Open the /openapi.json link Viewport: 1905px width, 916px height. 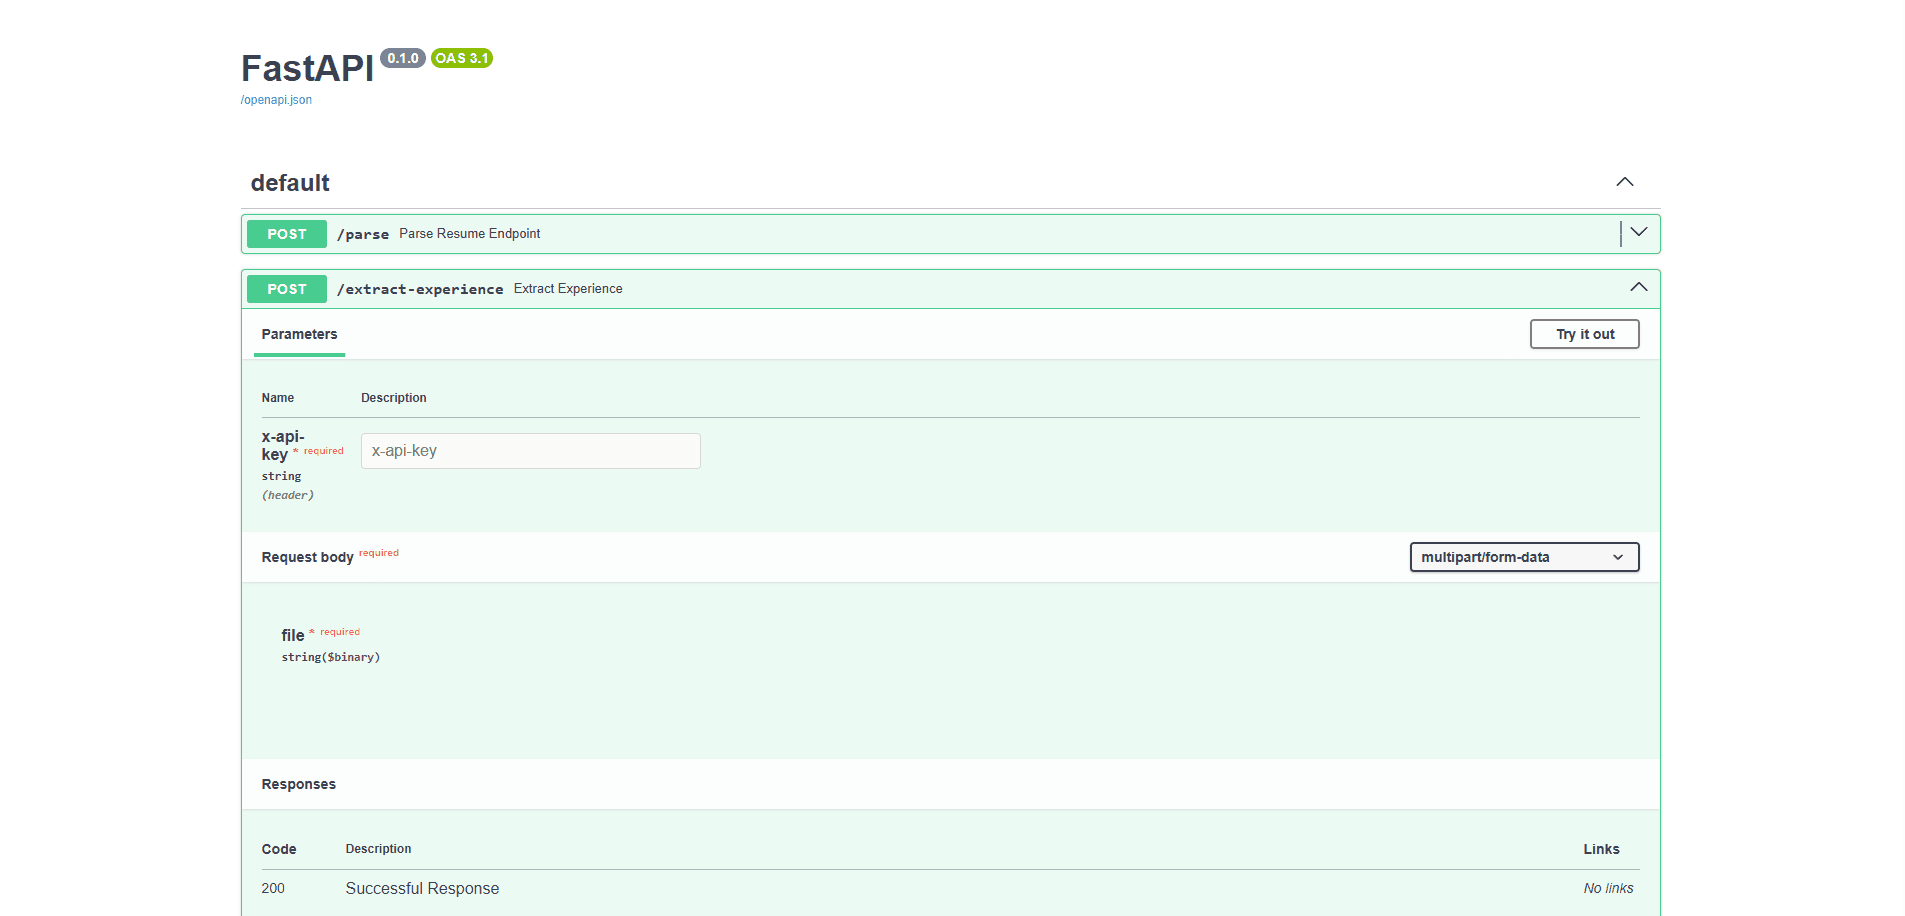point(275,99)
